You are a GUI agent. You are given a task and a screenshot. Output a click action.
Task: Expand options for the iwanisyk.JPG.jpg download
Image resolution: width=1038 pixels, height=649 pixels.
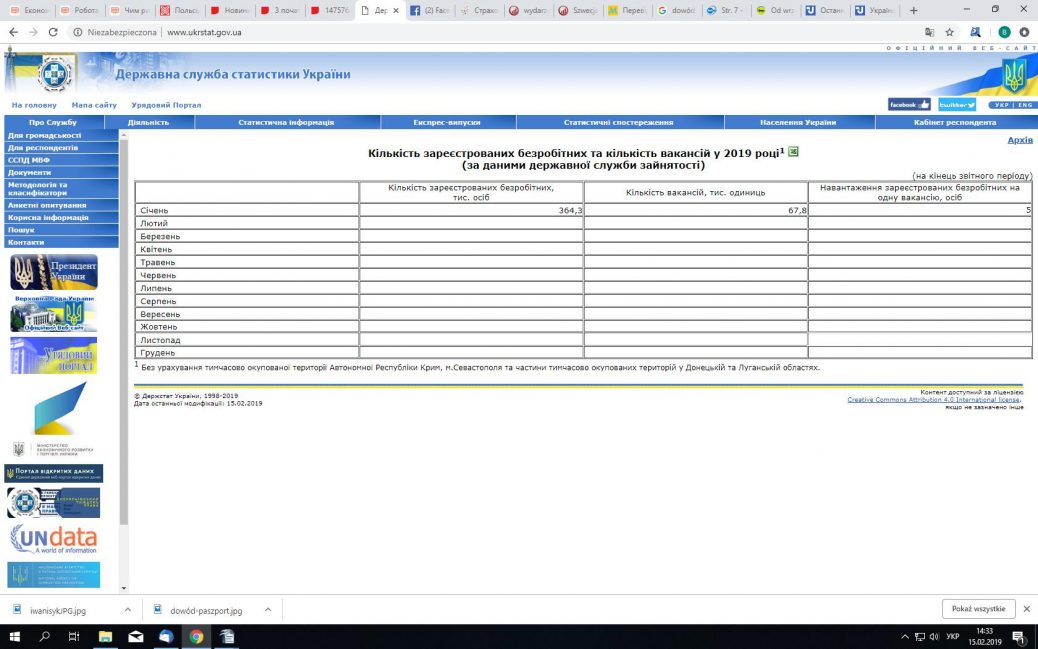click(127, 609)
